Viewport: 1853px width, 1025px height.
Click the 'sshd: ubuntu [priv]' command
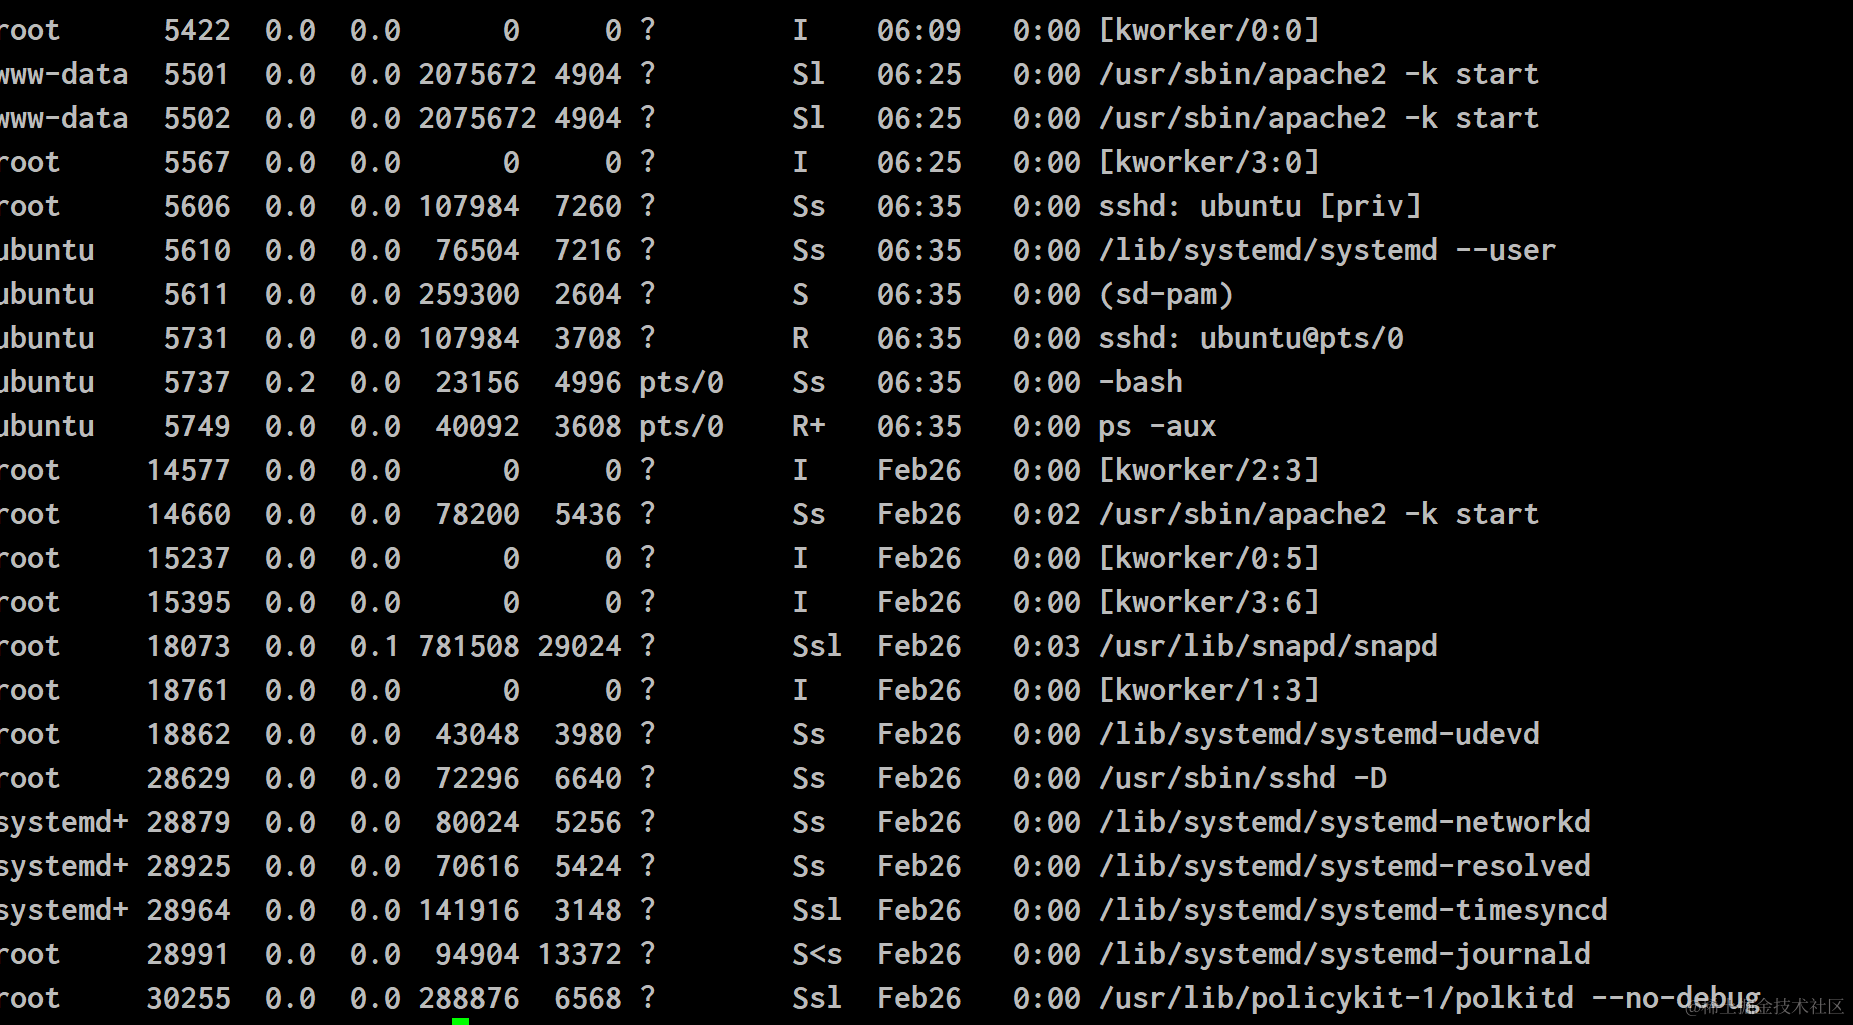click(1260, 206)
